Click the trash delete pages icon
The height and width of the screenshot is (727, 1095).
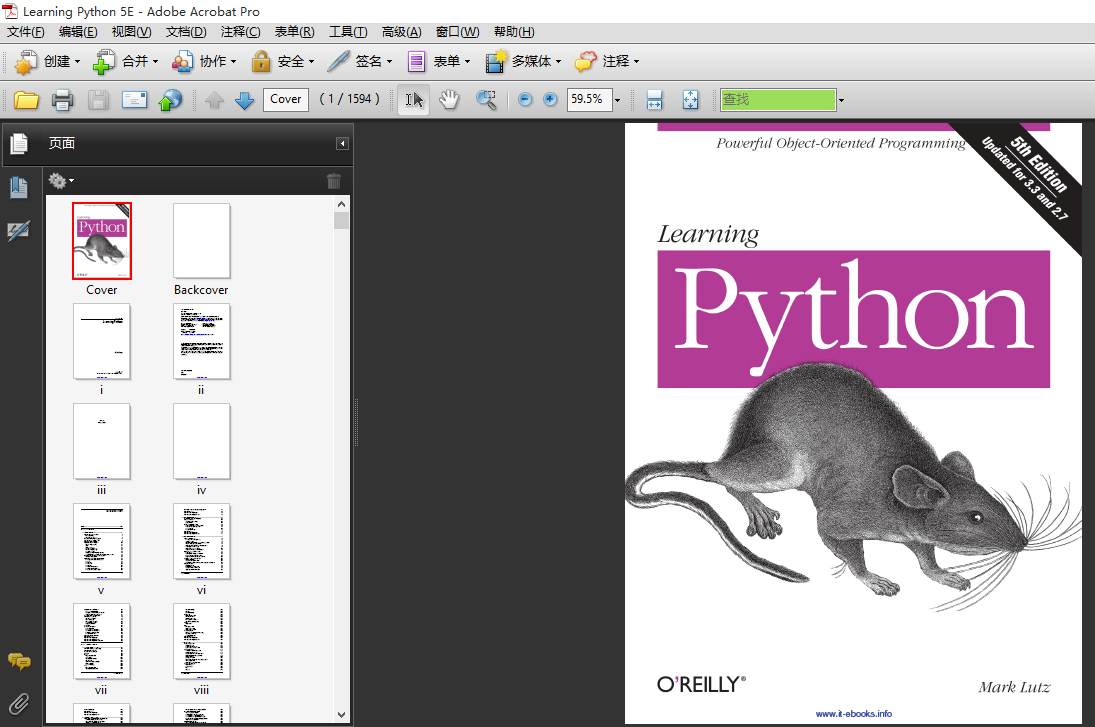pyautogui.click(x=334, y=181)
